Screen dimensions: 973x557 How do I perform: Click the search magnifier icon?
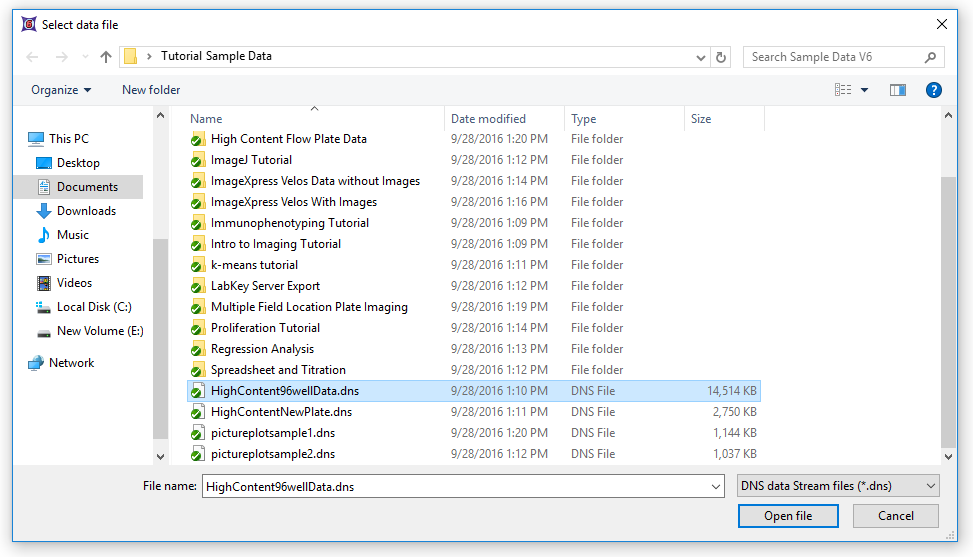coord(930,57)
